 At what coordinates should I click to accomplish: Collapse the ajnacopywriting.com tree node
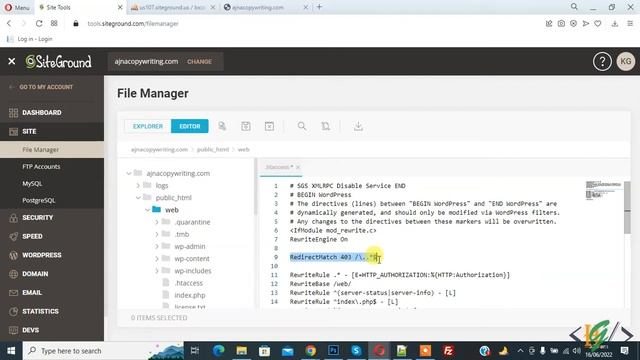[x=129, y=173]
